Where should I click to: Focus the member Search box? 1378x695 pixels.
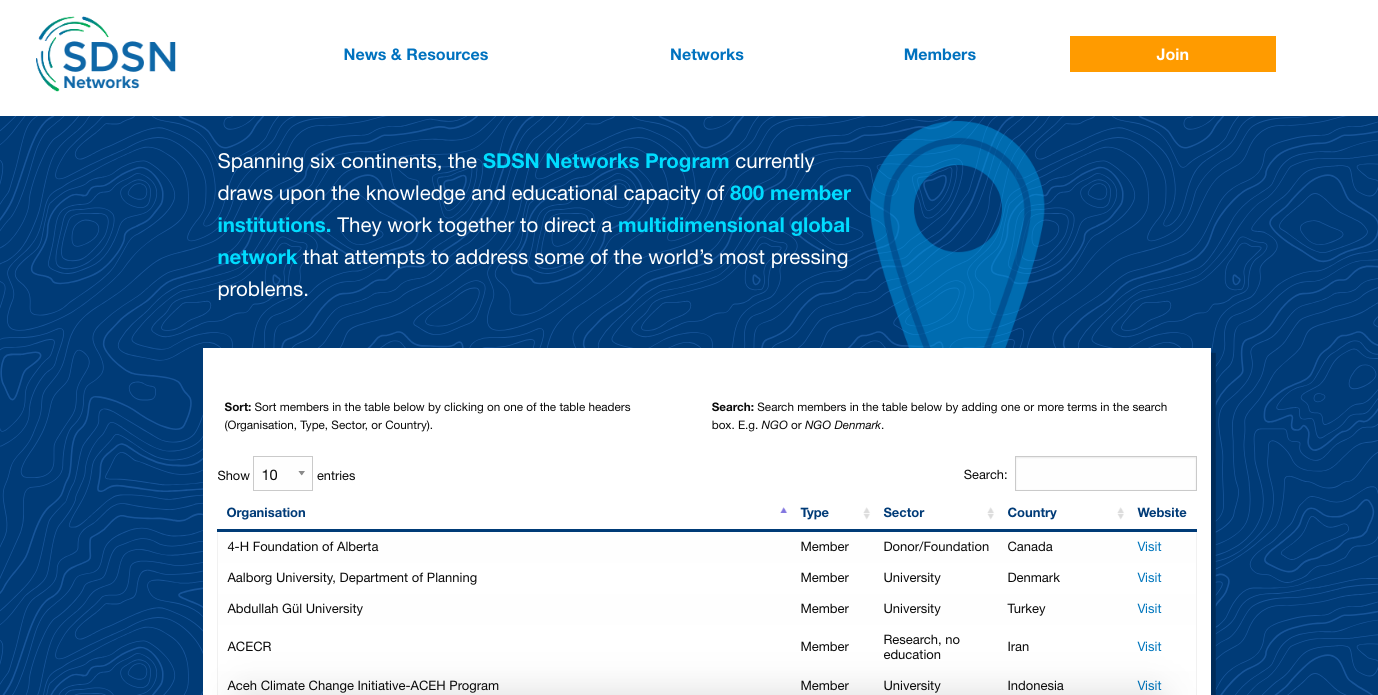(x=1106, y=474)
